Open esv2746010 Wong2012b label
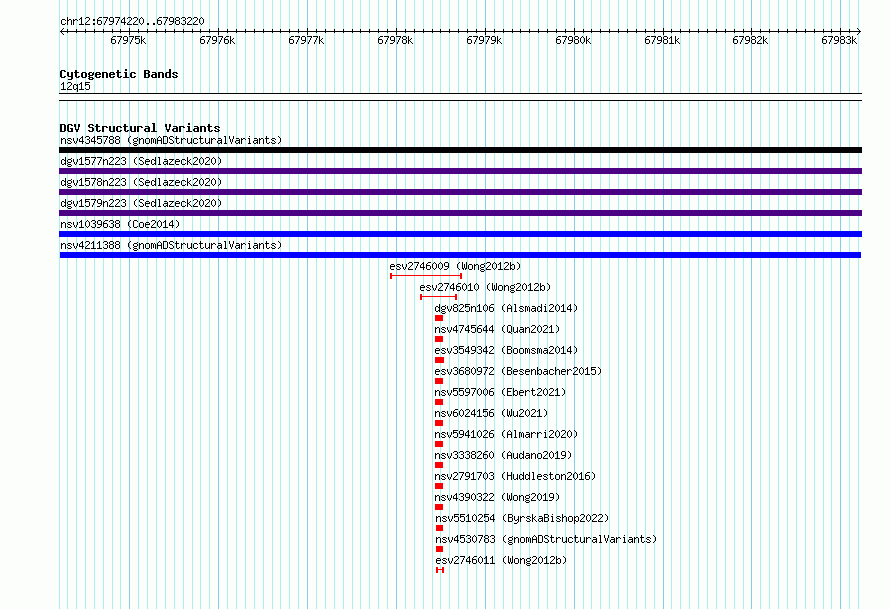Image resolution: width=890 pixels, height=609 pixels. tap(485, 287)
